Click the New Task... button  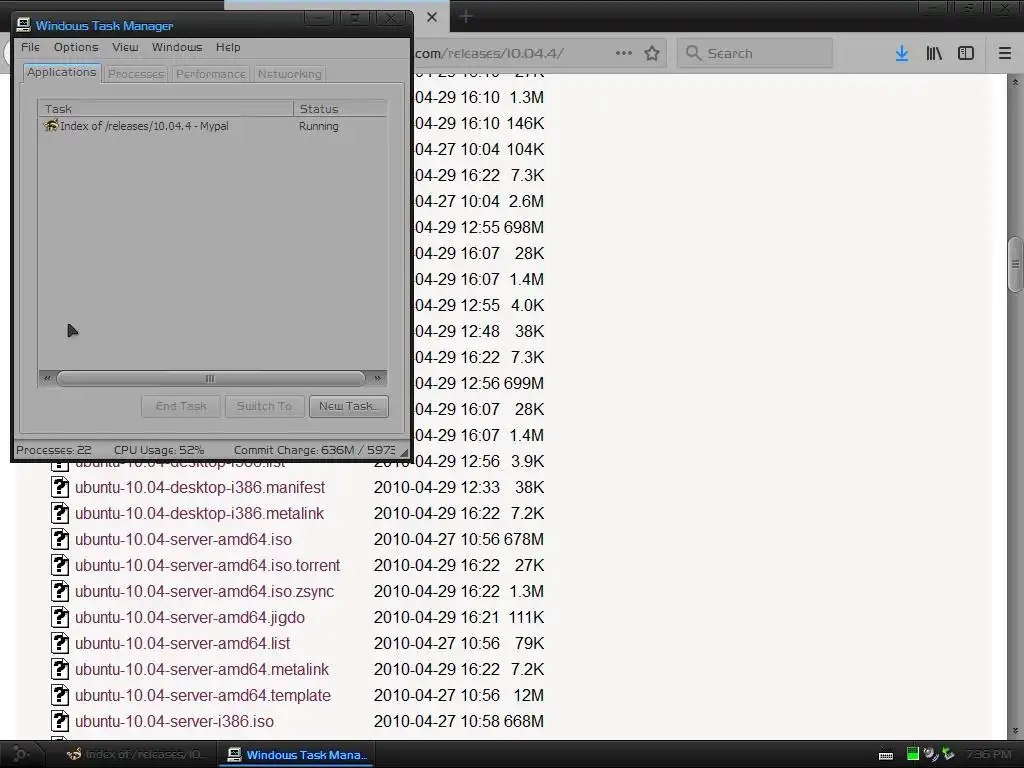tap(349, 406)
